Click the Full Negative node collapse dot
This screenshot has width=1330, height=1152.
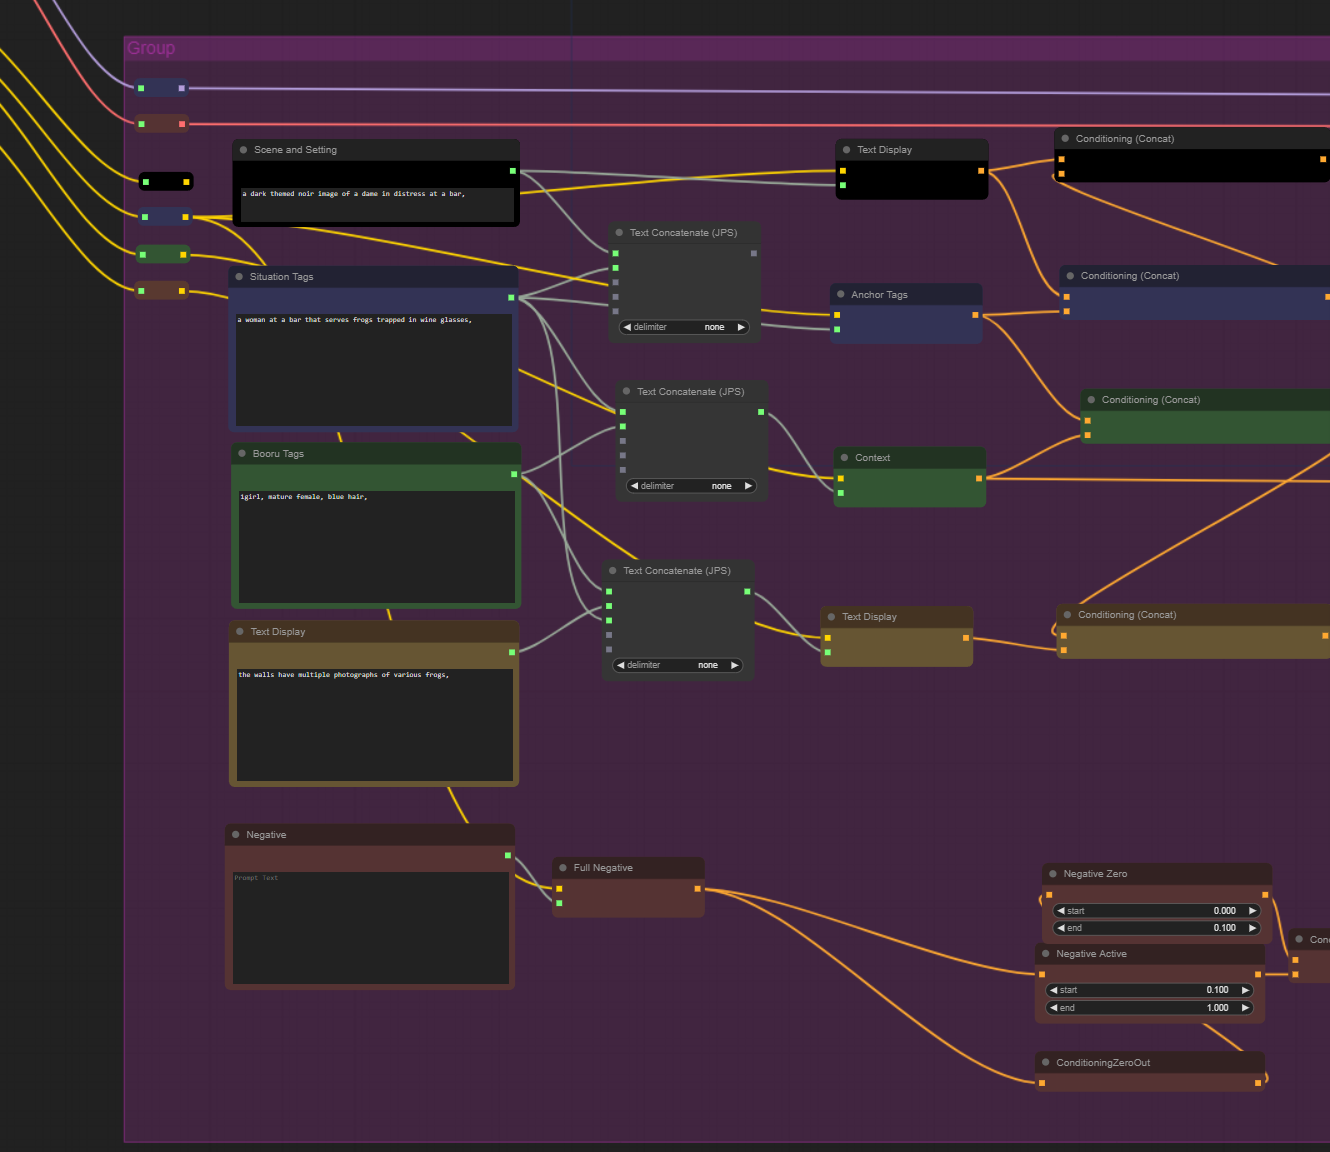click(x=563, y=868)
